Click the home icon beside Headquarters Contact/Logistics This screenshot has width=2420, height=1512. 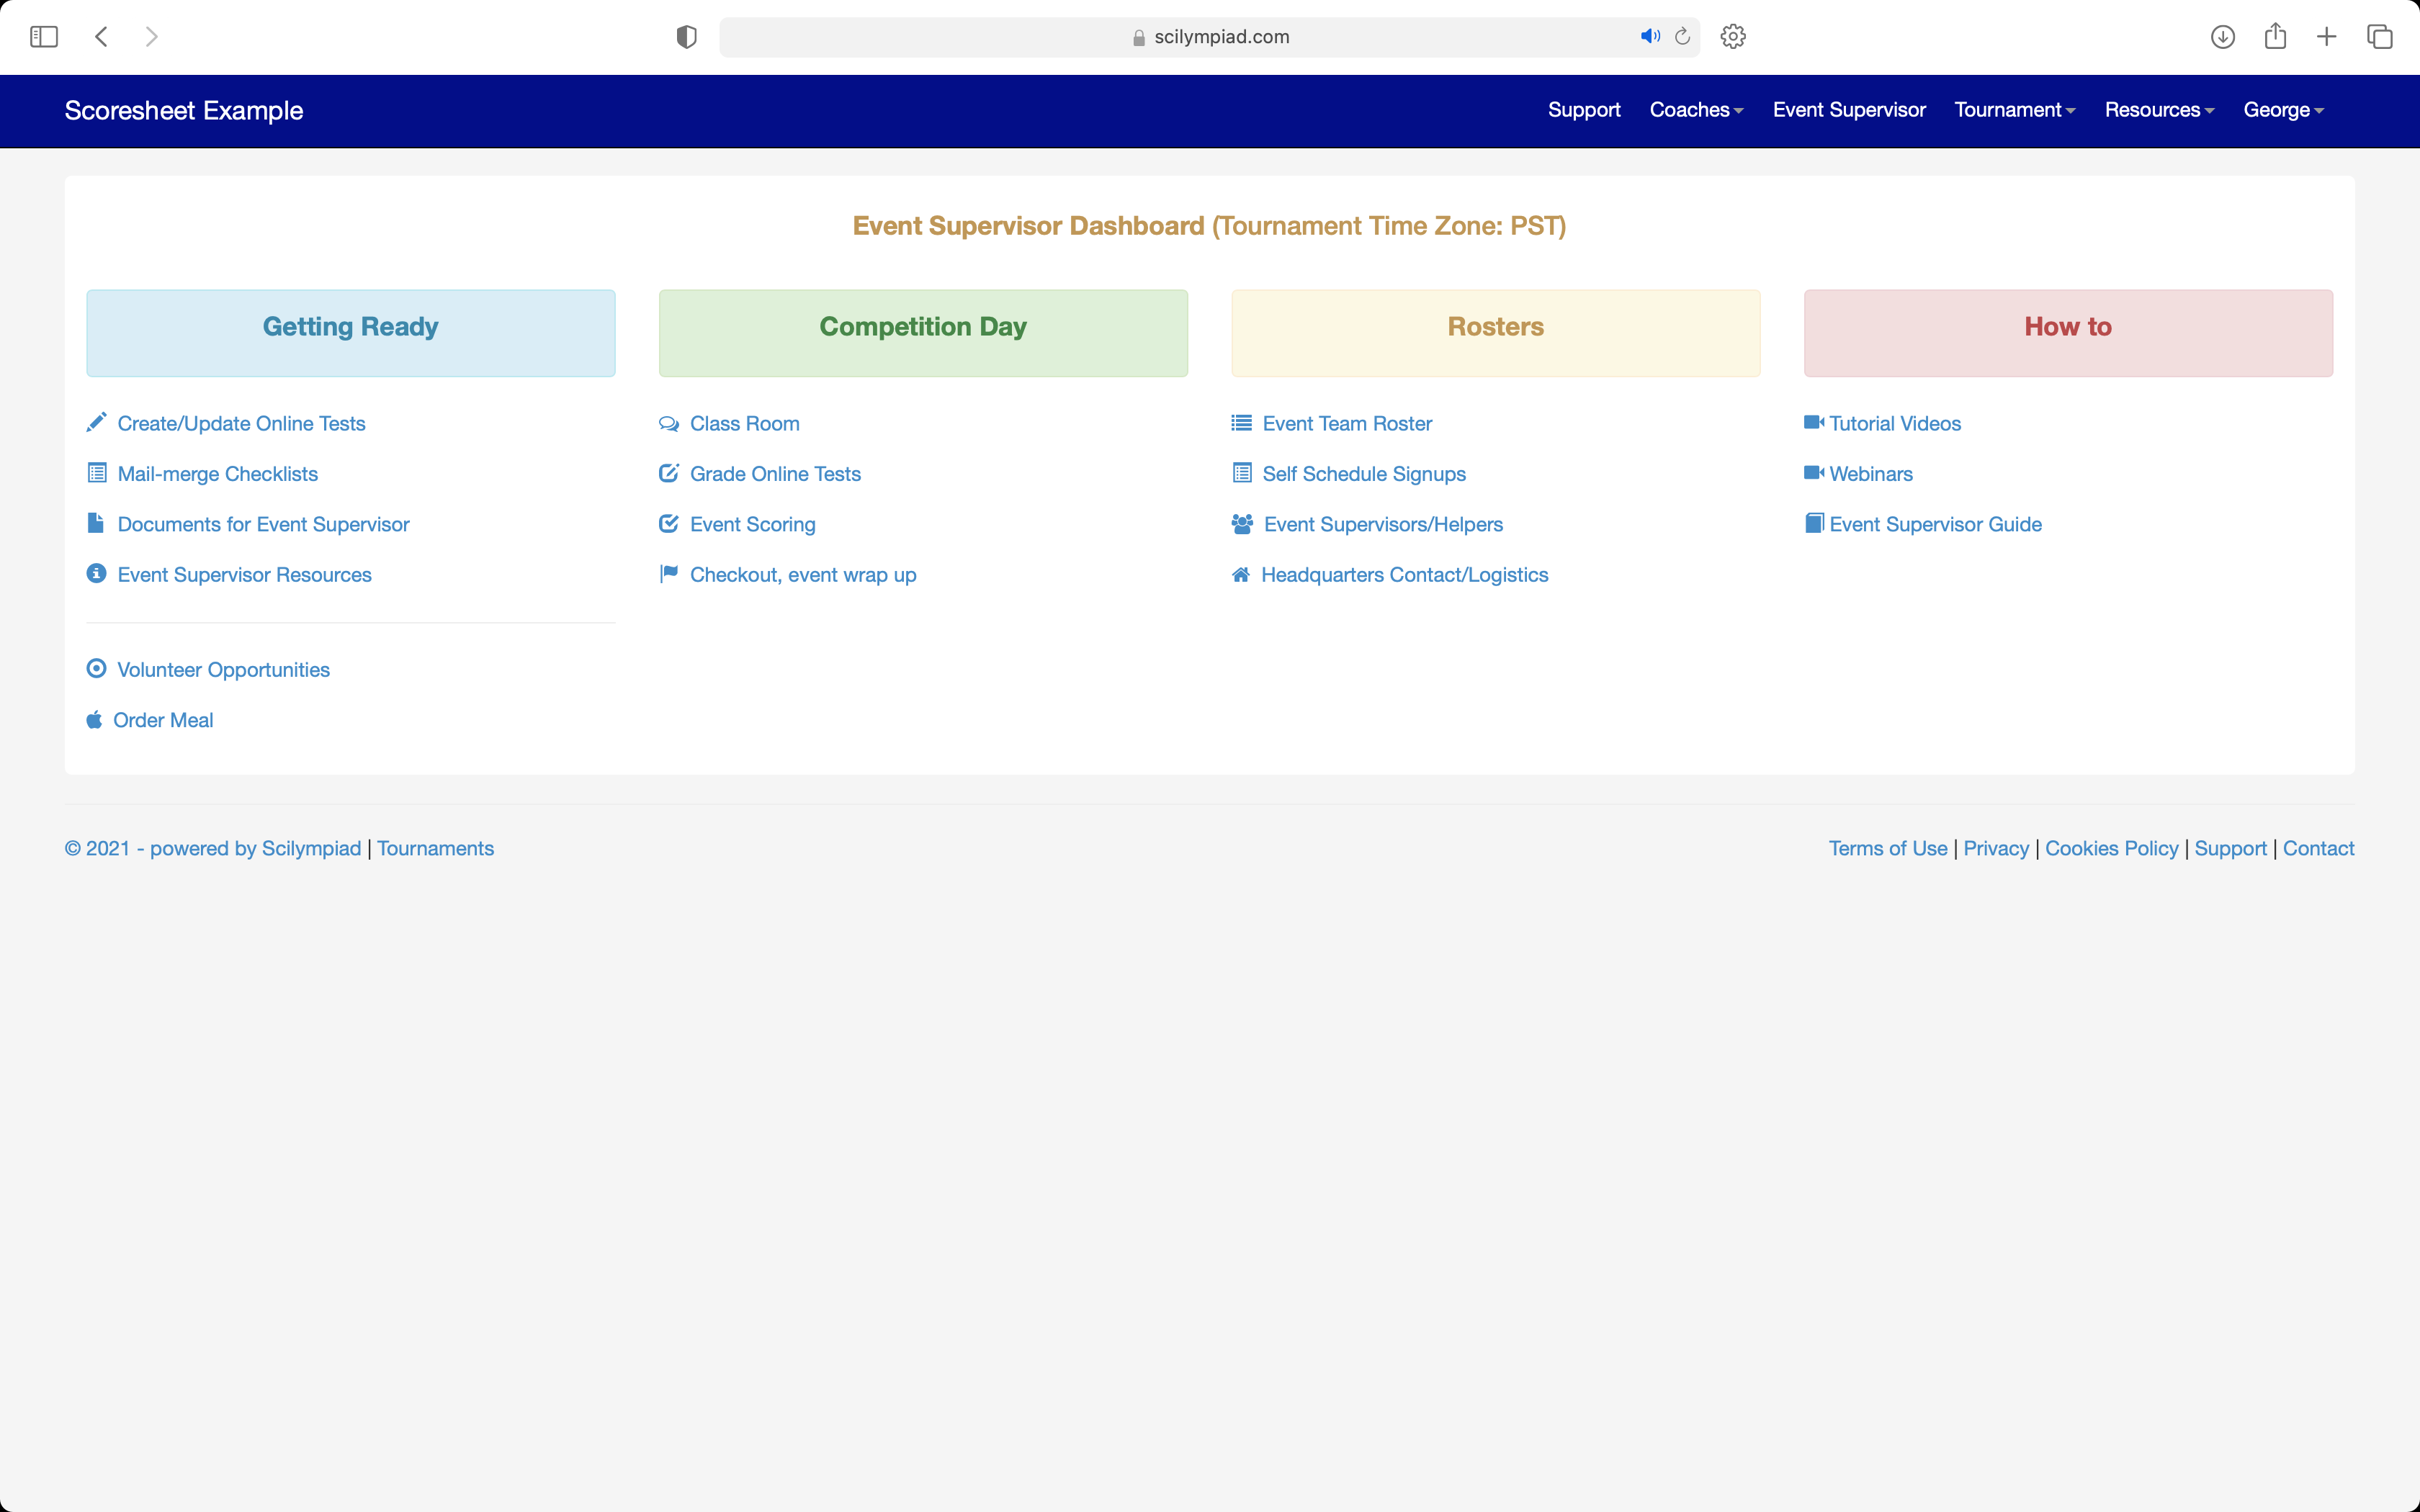pos(1241,575)
